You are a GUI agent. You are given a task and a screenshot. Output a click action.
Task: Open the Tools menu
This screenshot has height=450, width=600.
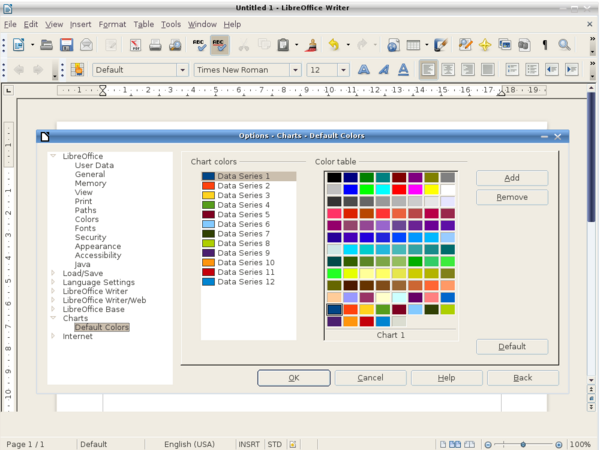(171, 23)
